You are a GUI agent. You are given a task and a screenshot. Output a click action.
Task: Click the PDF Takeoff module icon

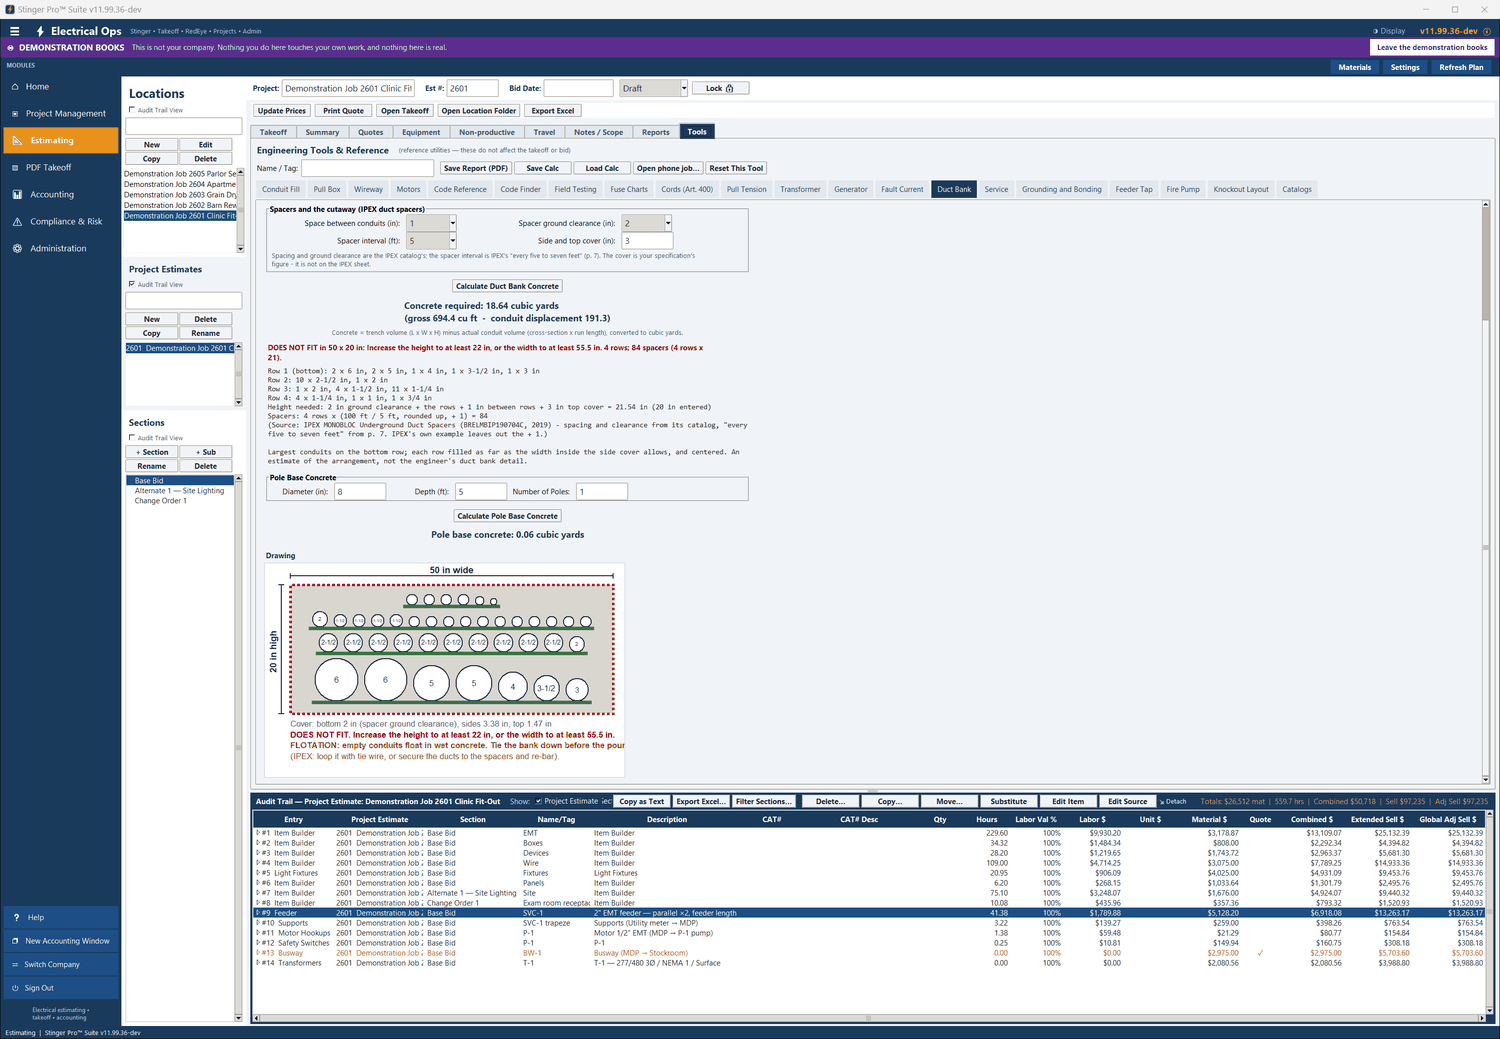(x=16, y=168)
